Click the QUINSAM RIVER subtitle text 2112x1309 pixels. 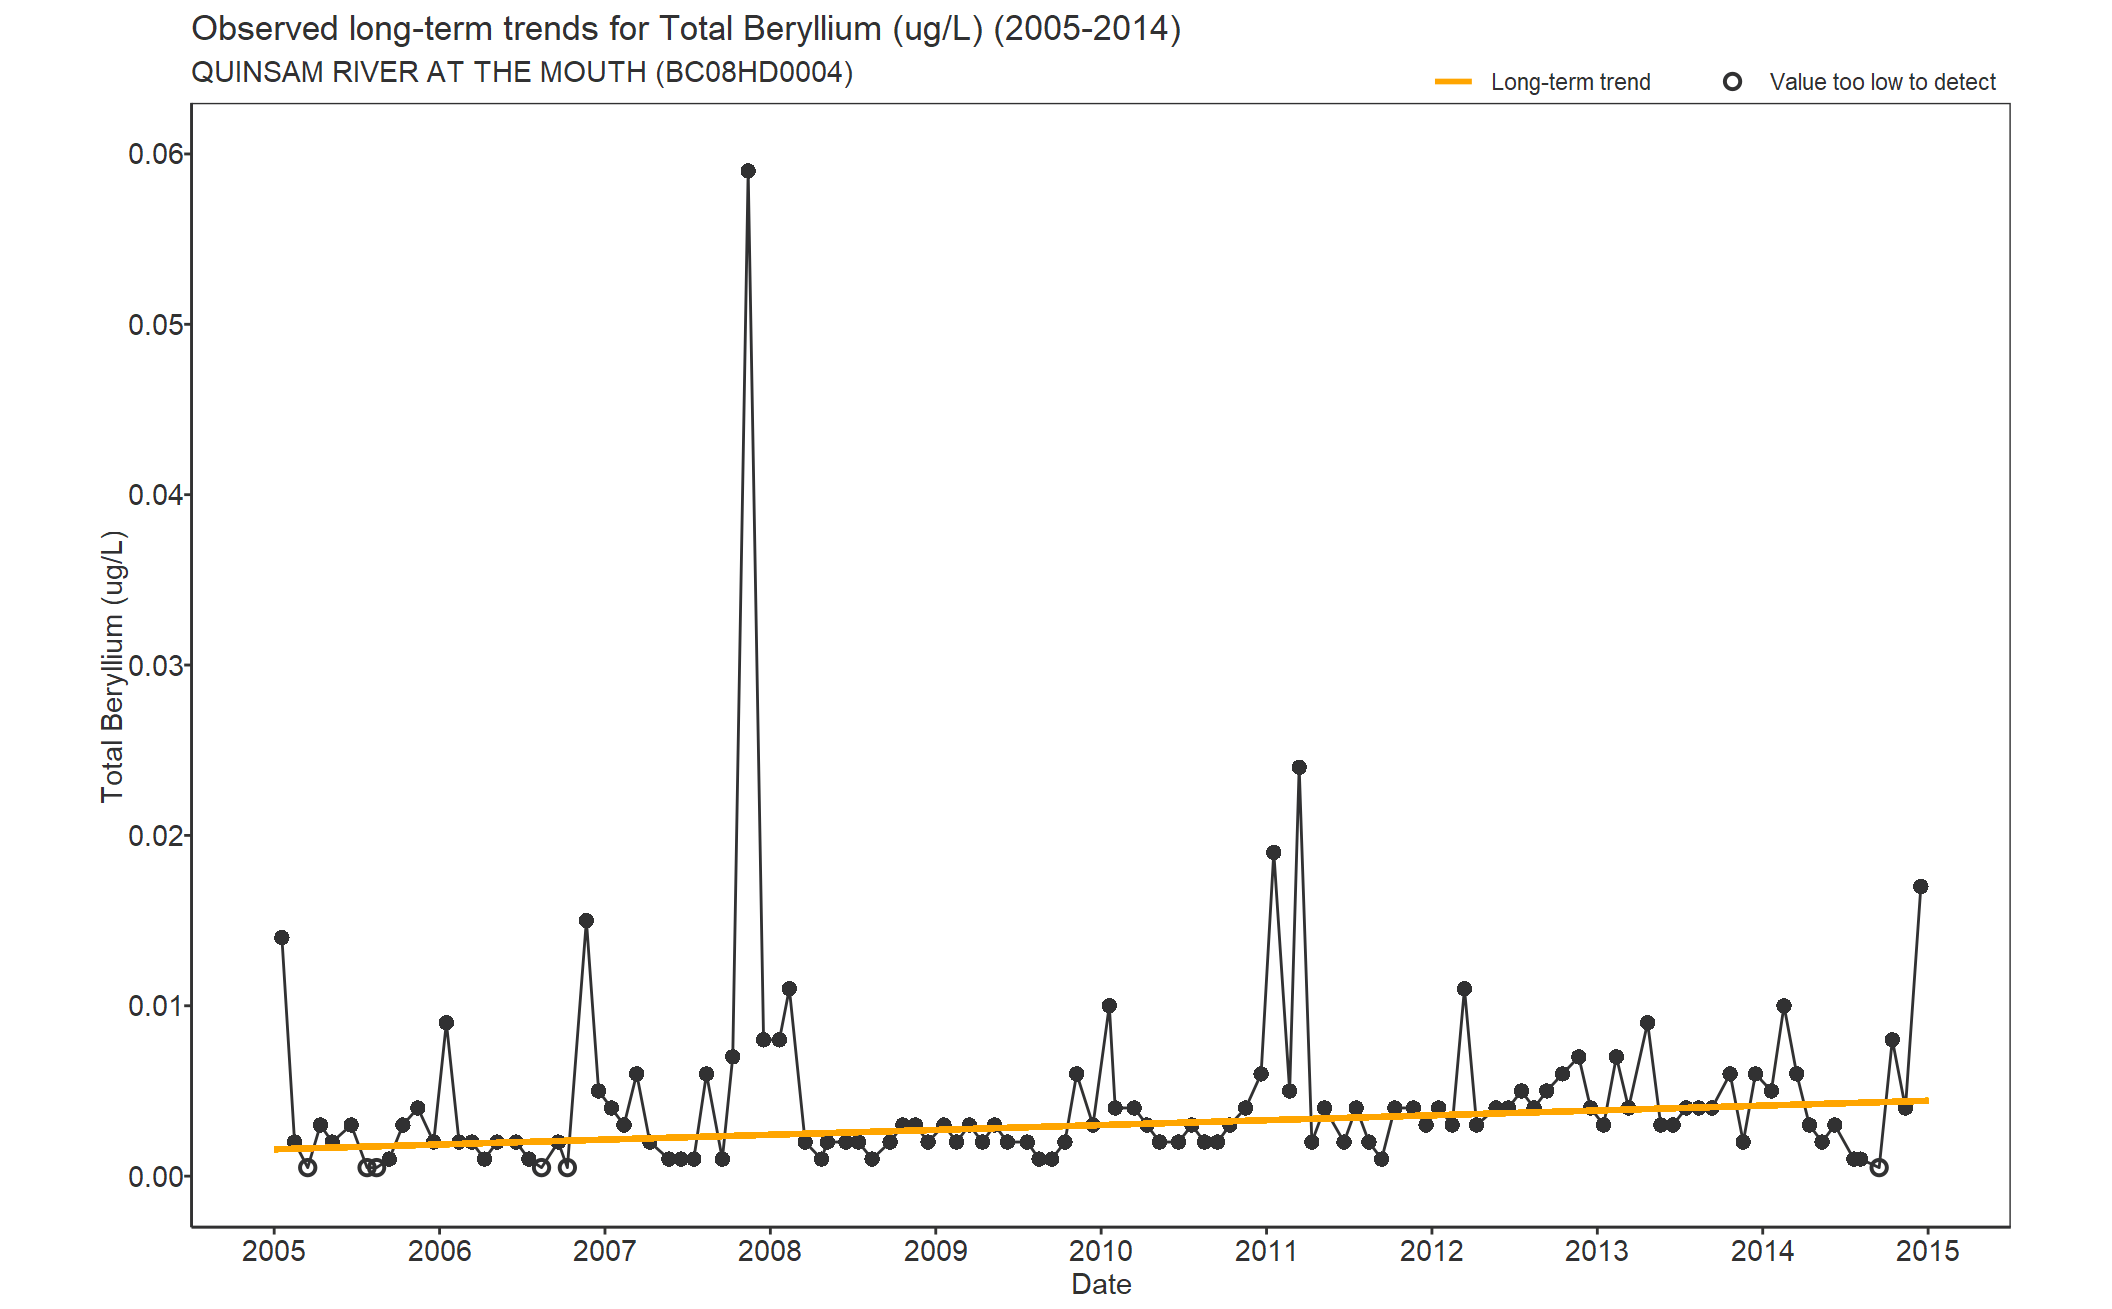point(521,73)
